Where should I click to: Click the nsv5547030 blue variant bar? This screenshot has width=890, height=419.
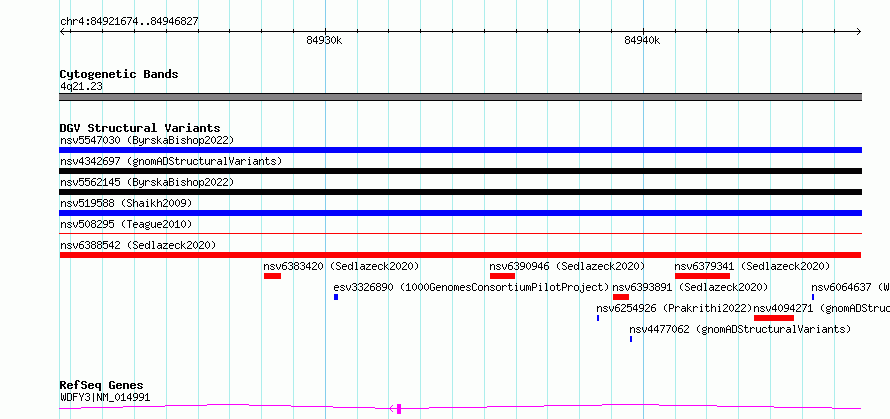[460, 150]
